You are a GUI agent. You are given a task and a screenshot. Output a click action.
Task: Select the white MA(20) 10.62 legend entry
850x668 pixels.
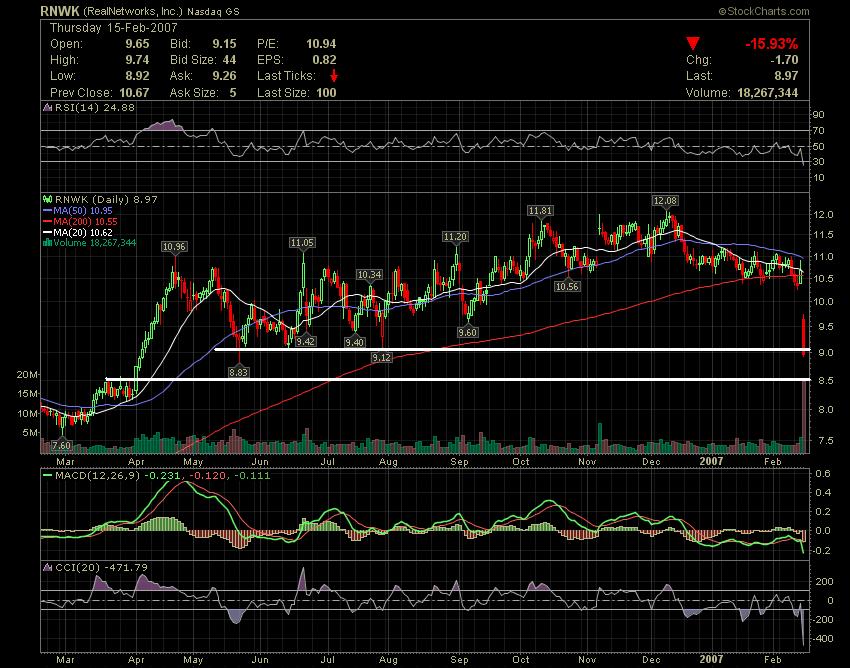78,232
